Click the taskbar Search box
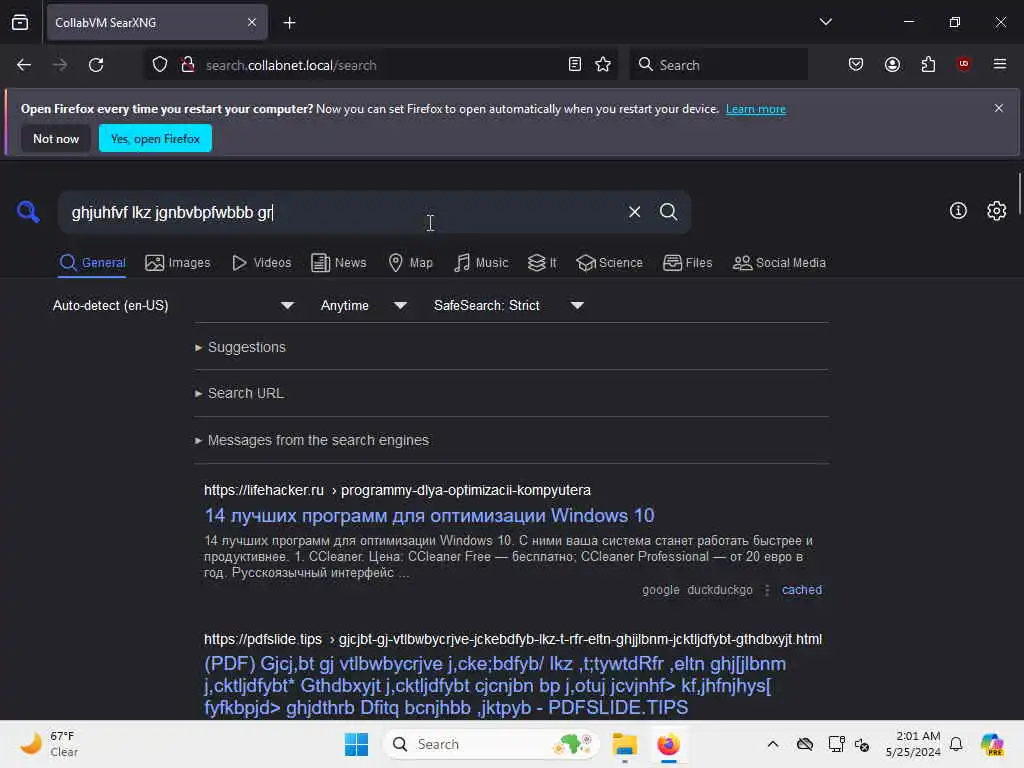Screen dimensions: 1024x768 click(491, 744)
